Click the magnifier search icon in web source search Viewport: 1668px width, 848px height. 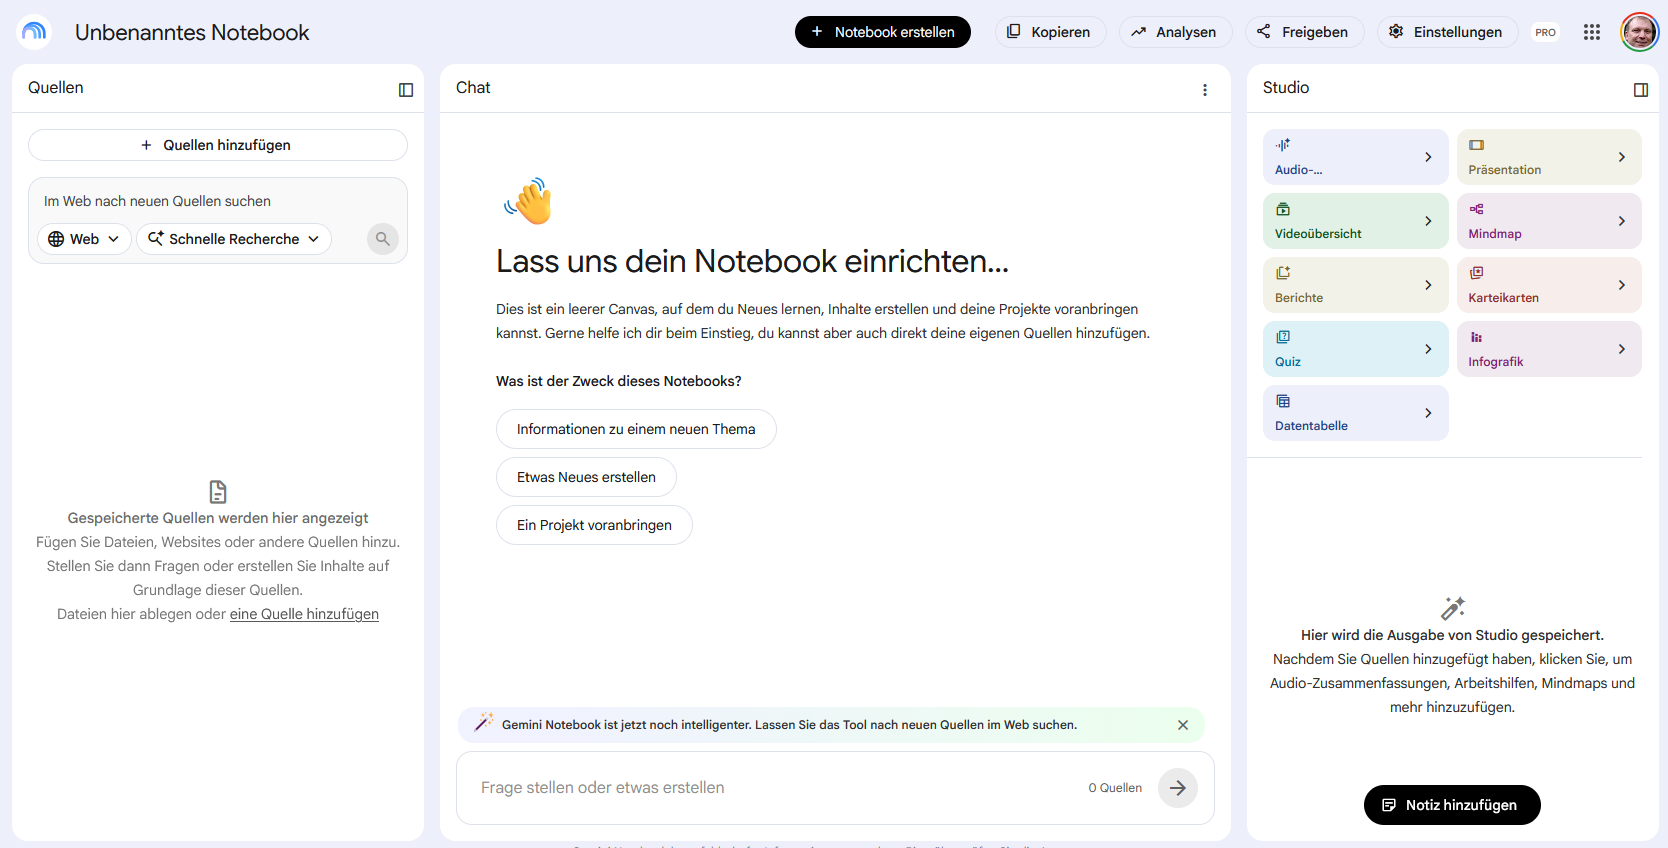[383, 239]
